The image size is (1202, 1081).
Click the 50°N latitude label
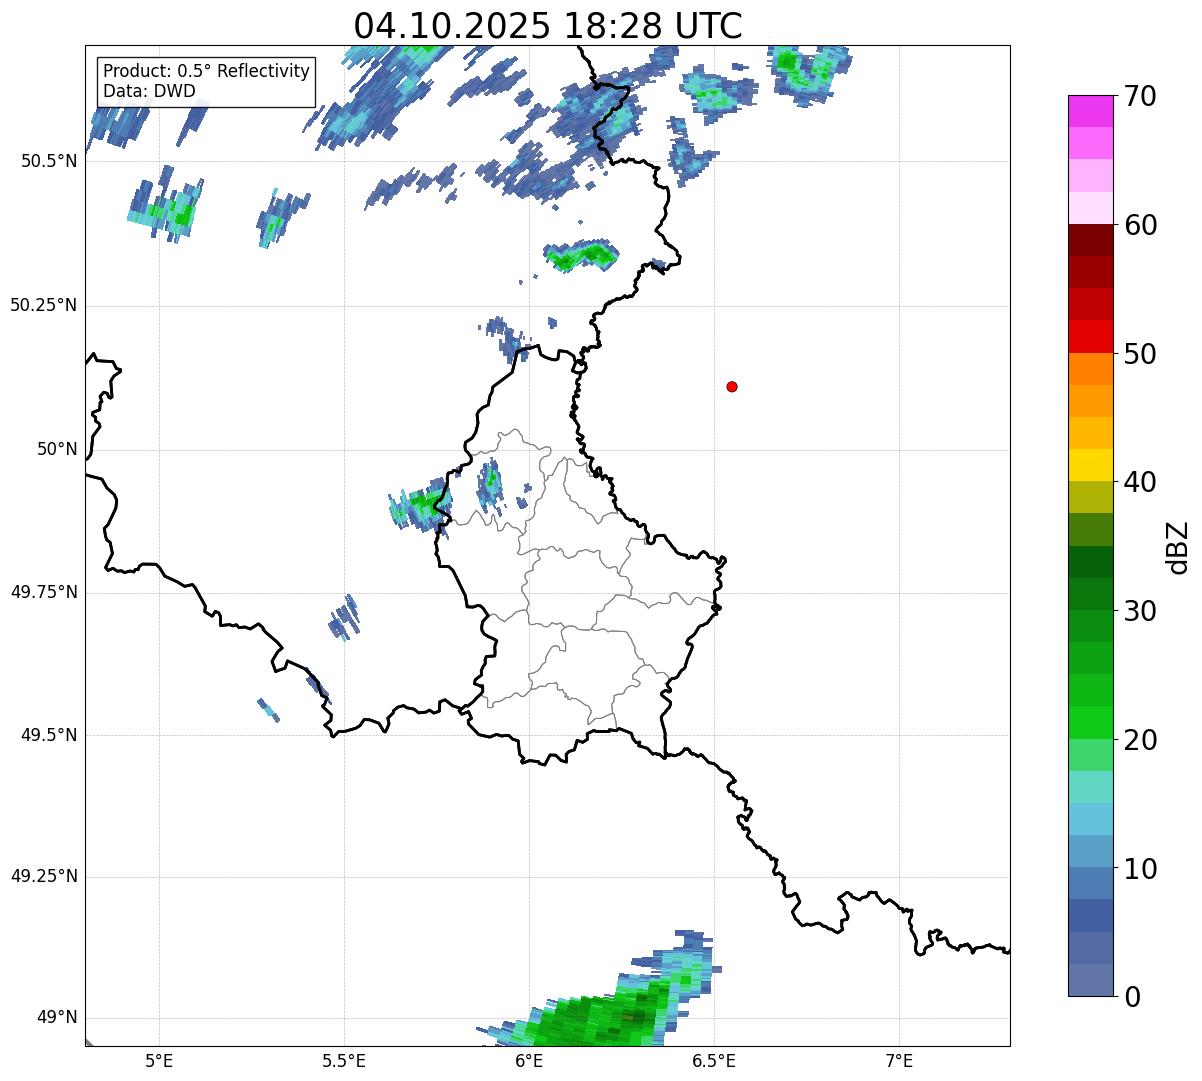tap(57, 449)
